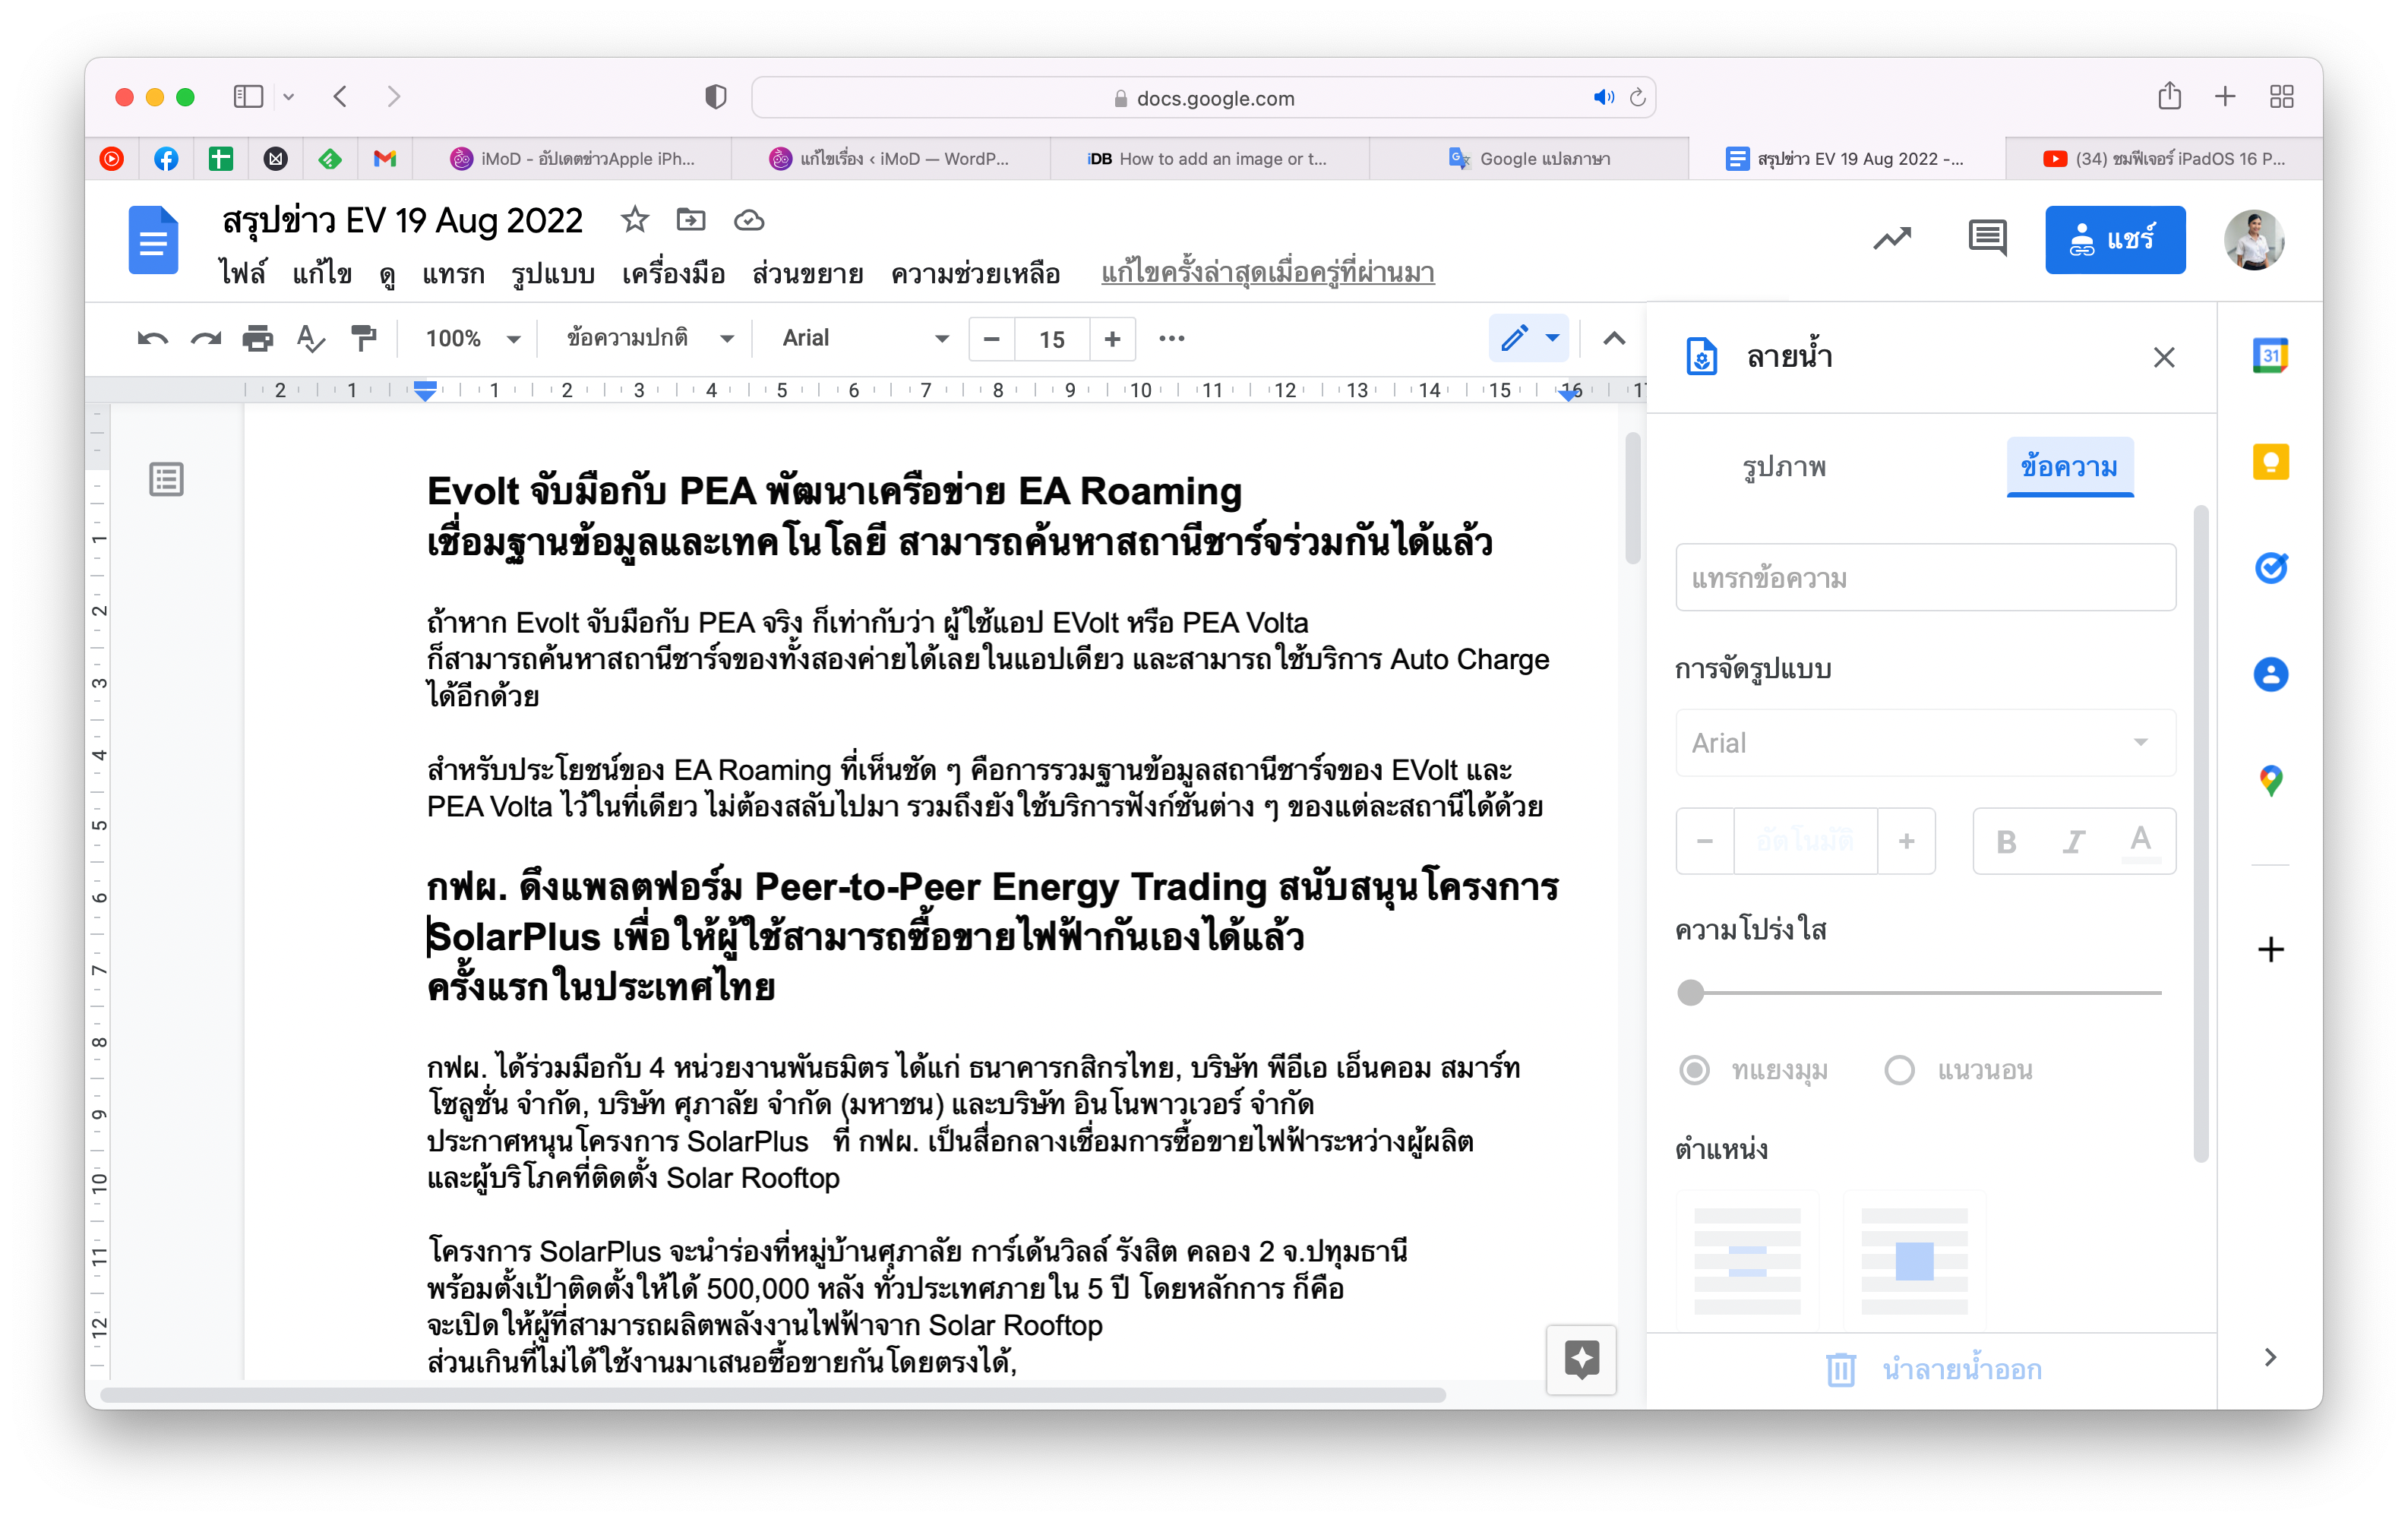
Task: Open the แทรก menu
Action: click(x=452, y=273)
